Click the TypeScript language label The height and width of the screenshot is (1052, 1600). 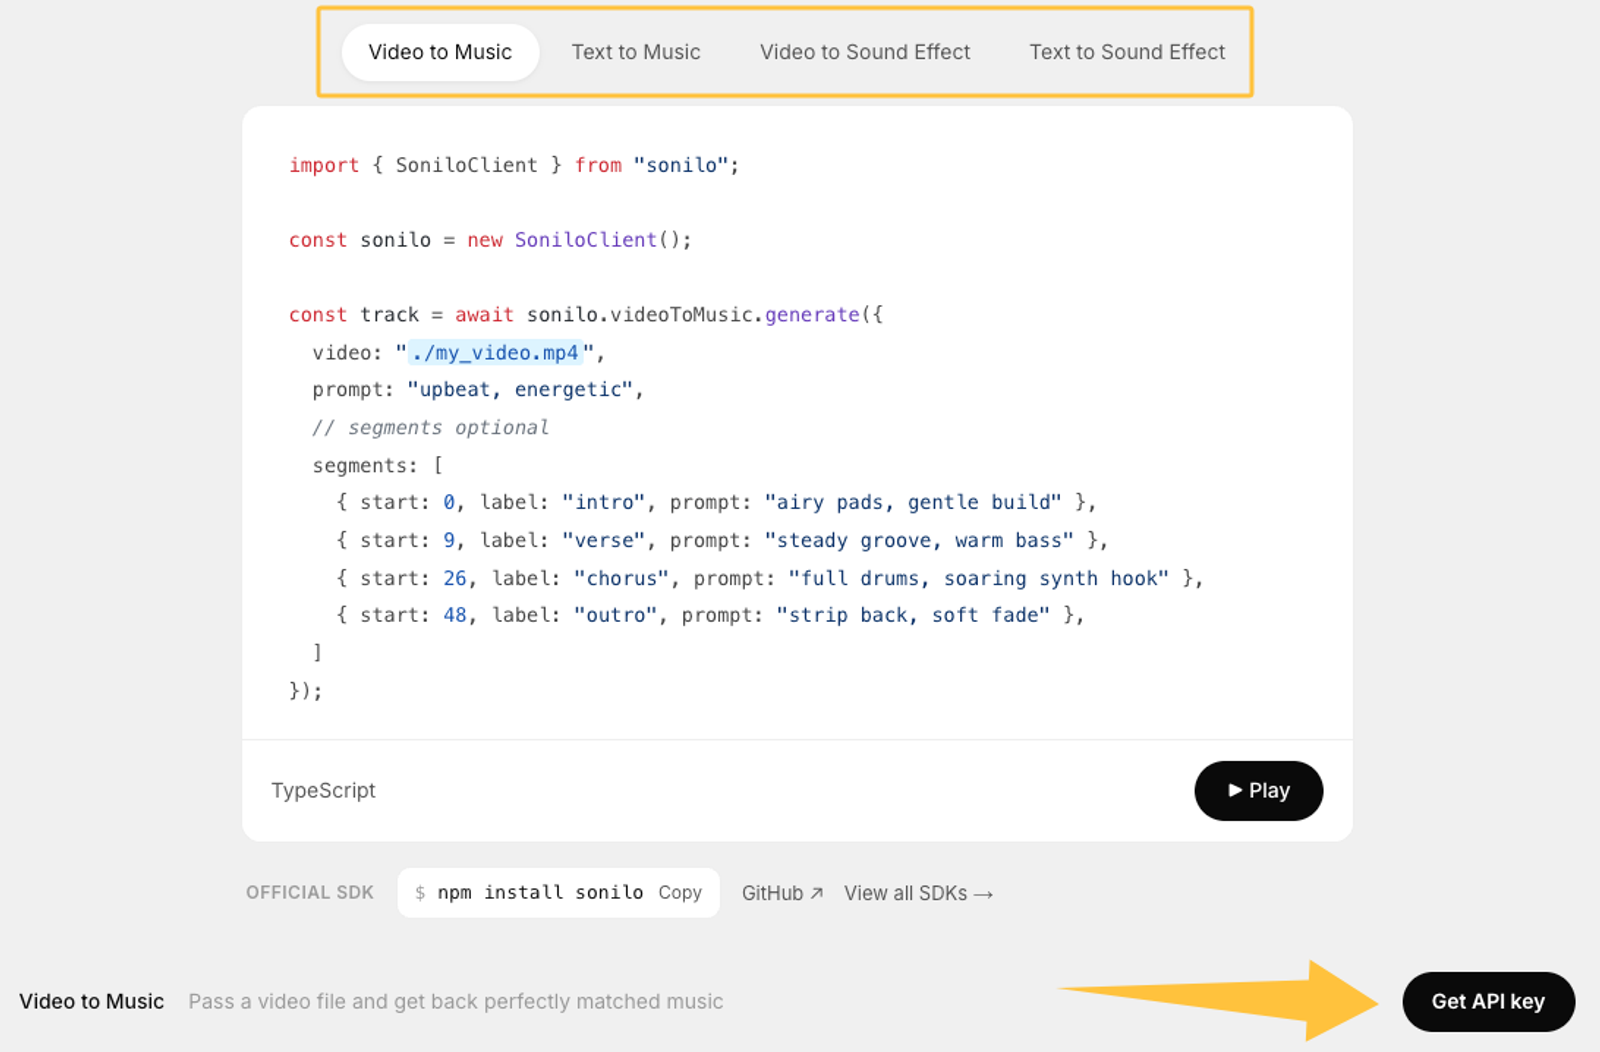[x=323, y=790]
